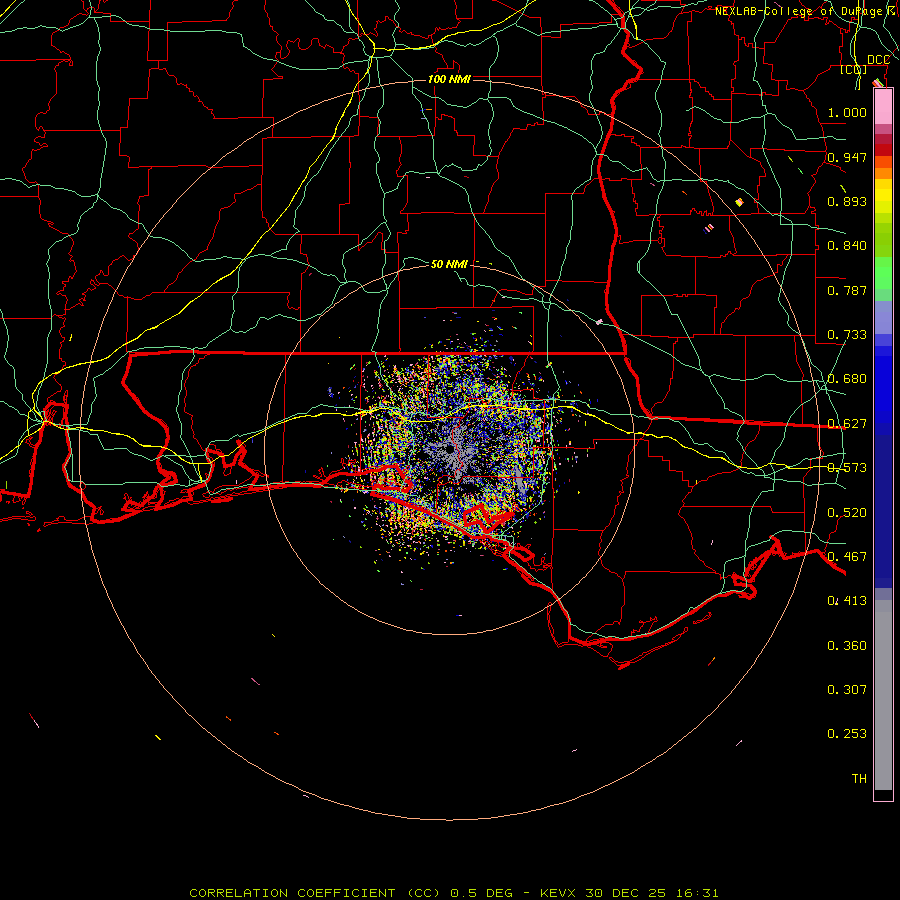Screen dimensions: 900x900
Task: Click the [CC] product label
Action: click(x=854, y=69)
